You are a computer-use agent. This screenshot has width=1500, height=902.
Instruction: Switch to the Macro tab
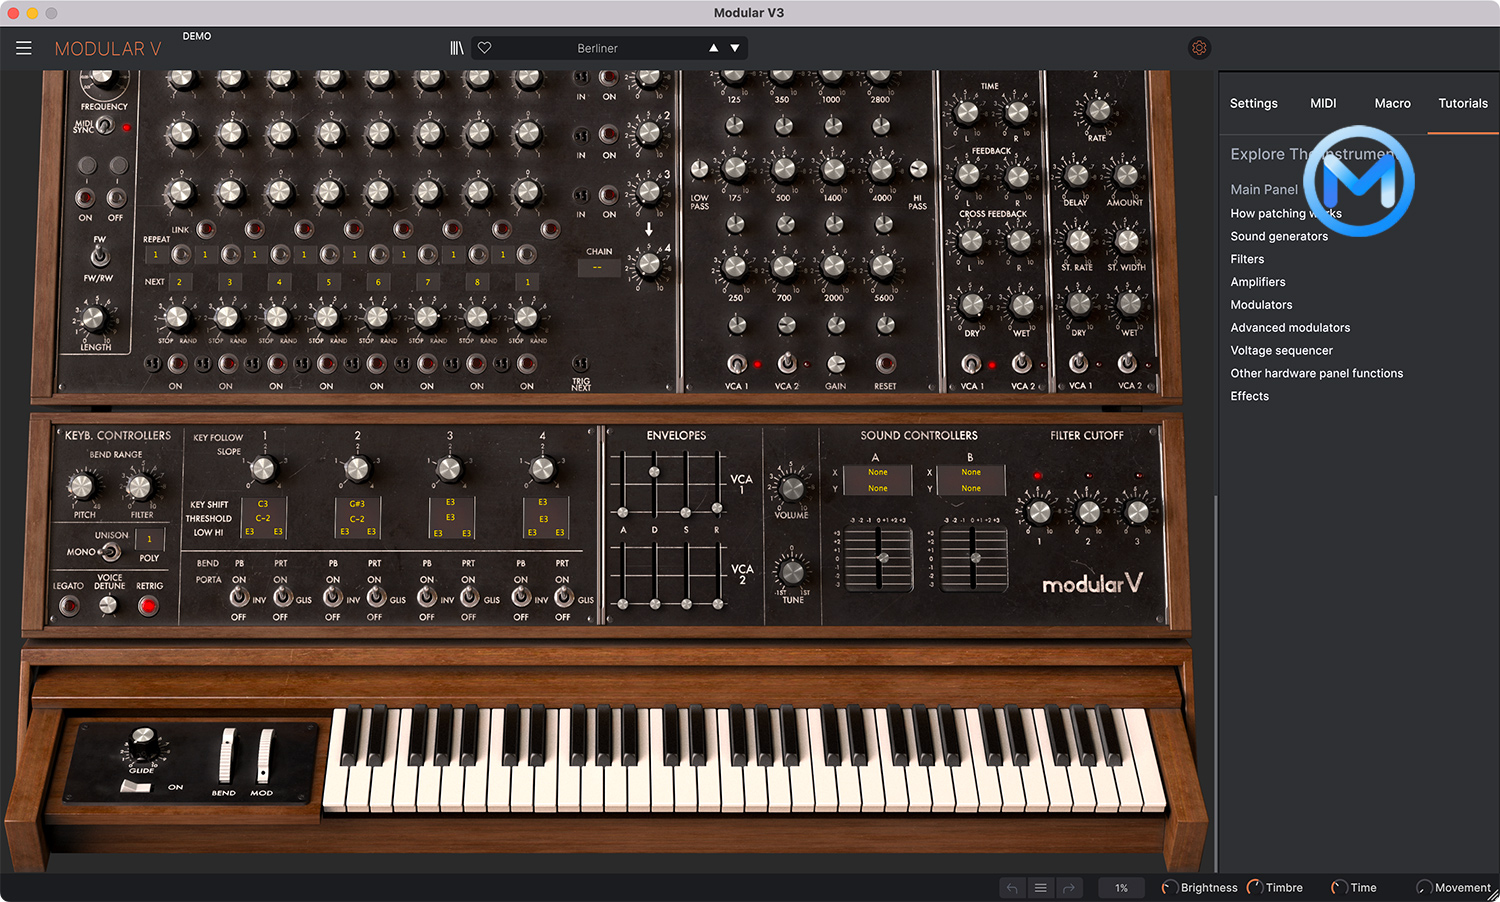(1392, 103)
